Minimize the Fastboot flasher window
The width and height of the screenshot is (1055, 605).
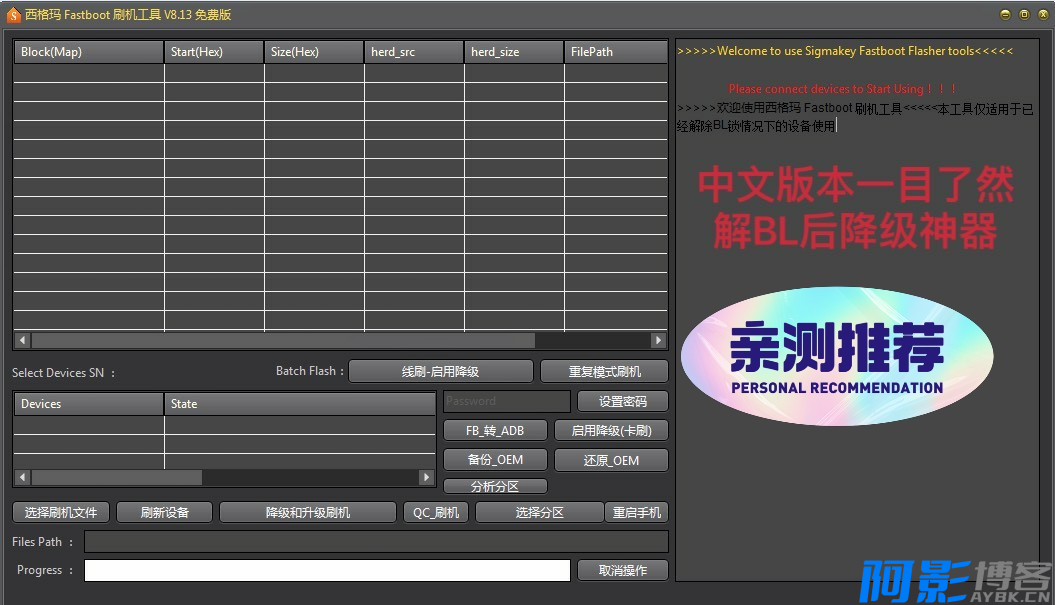(x=1005, y=14)
